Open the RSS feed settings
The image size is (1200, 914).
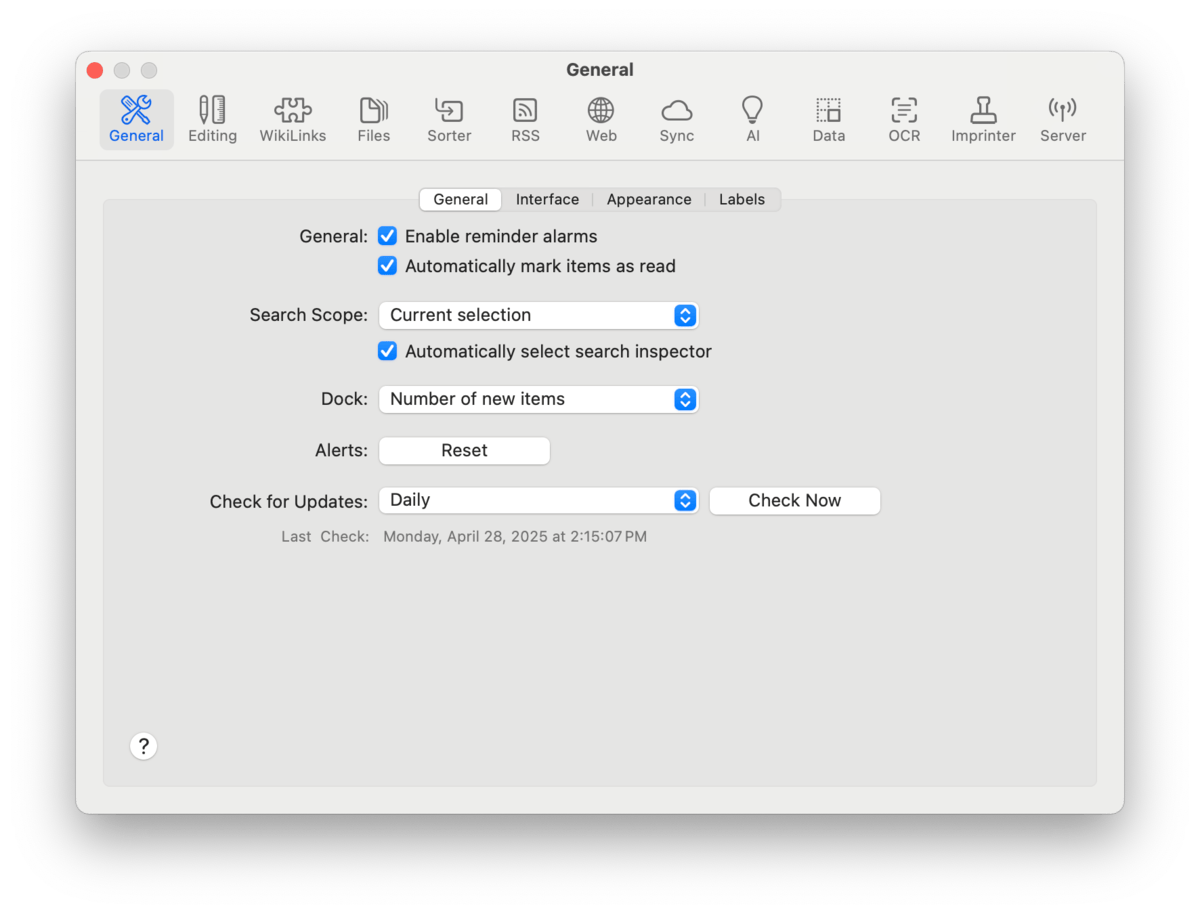click(525, 119)
